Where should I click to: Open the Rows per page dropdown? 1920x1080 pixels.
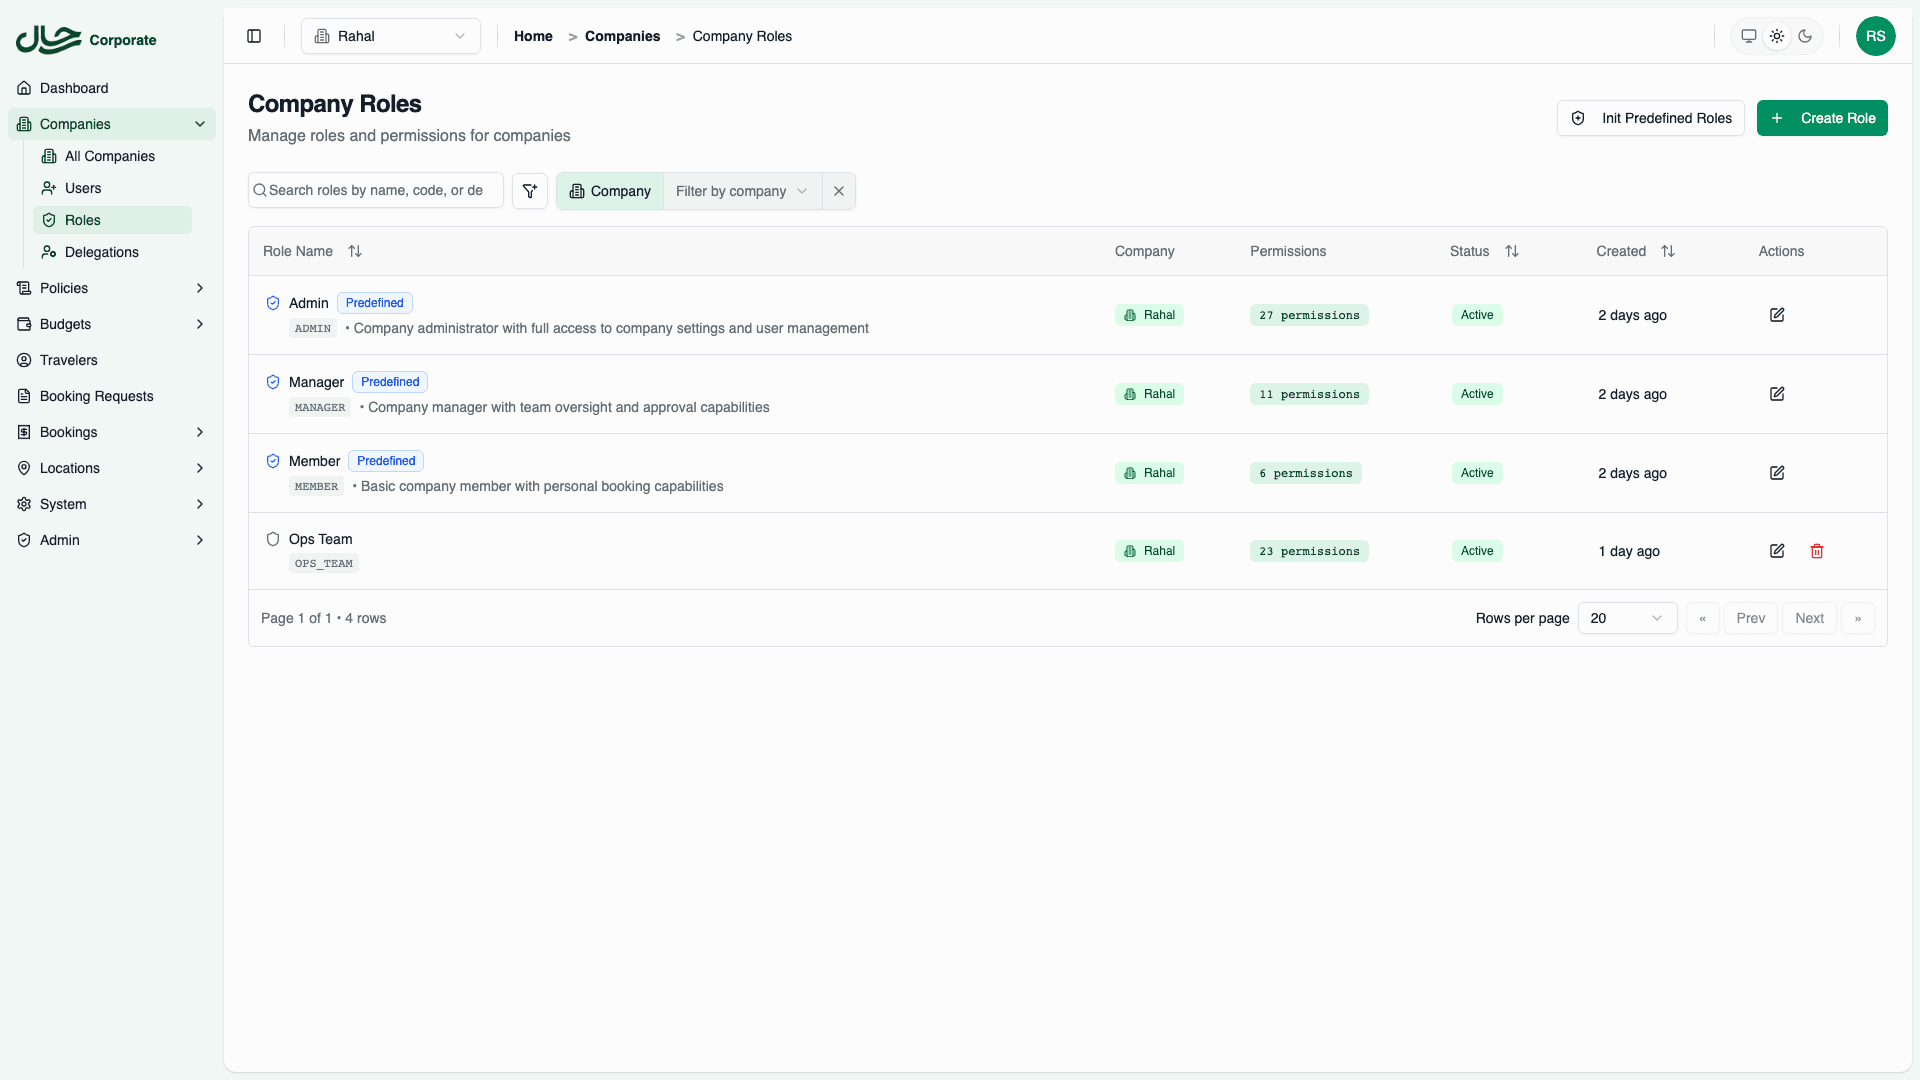coord(1627,618)
